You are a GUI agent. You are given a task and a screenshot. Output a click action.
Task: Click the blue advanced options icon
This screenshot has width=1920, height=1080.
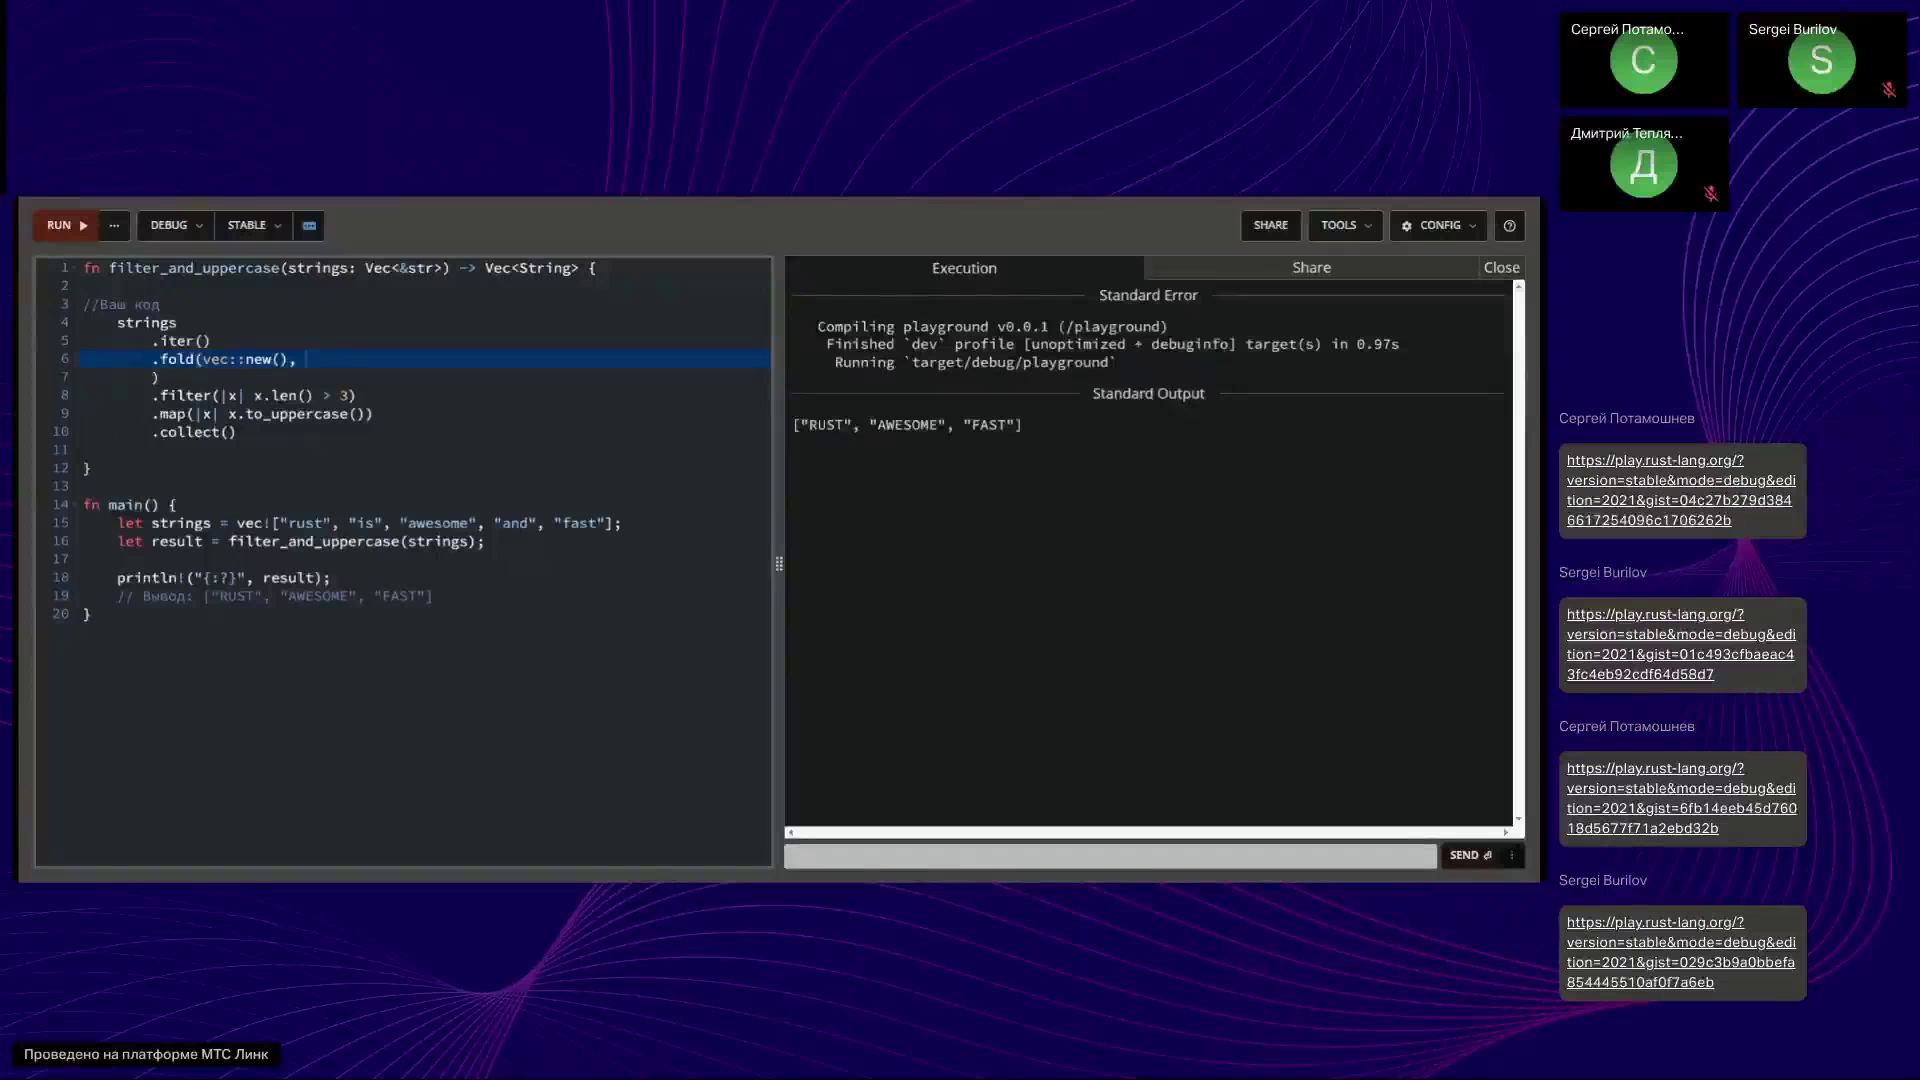pos(309,226)
